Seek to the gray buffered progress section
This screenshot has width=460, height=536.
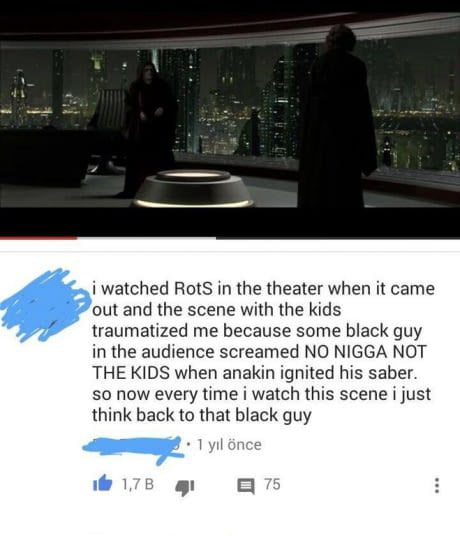(147, 238)
